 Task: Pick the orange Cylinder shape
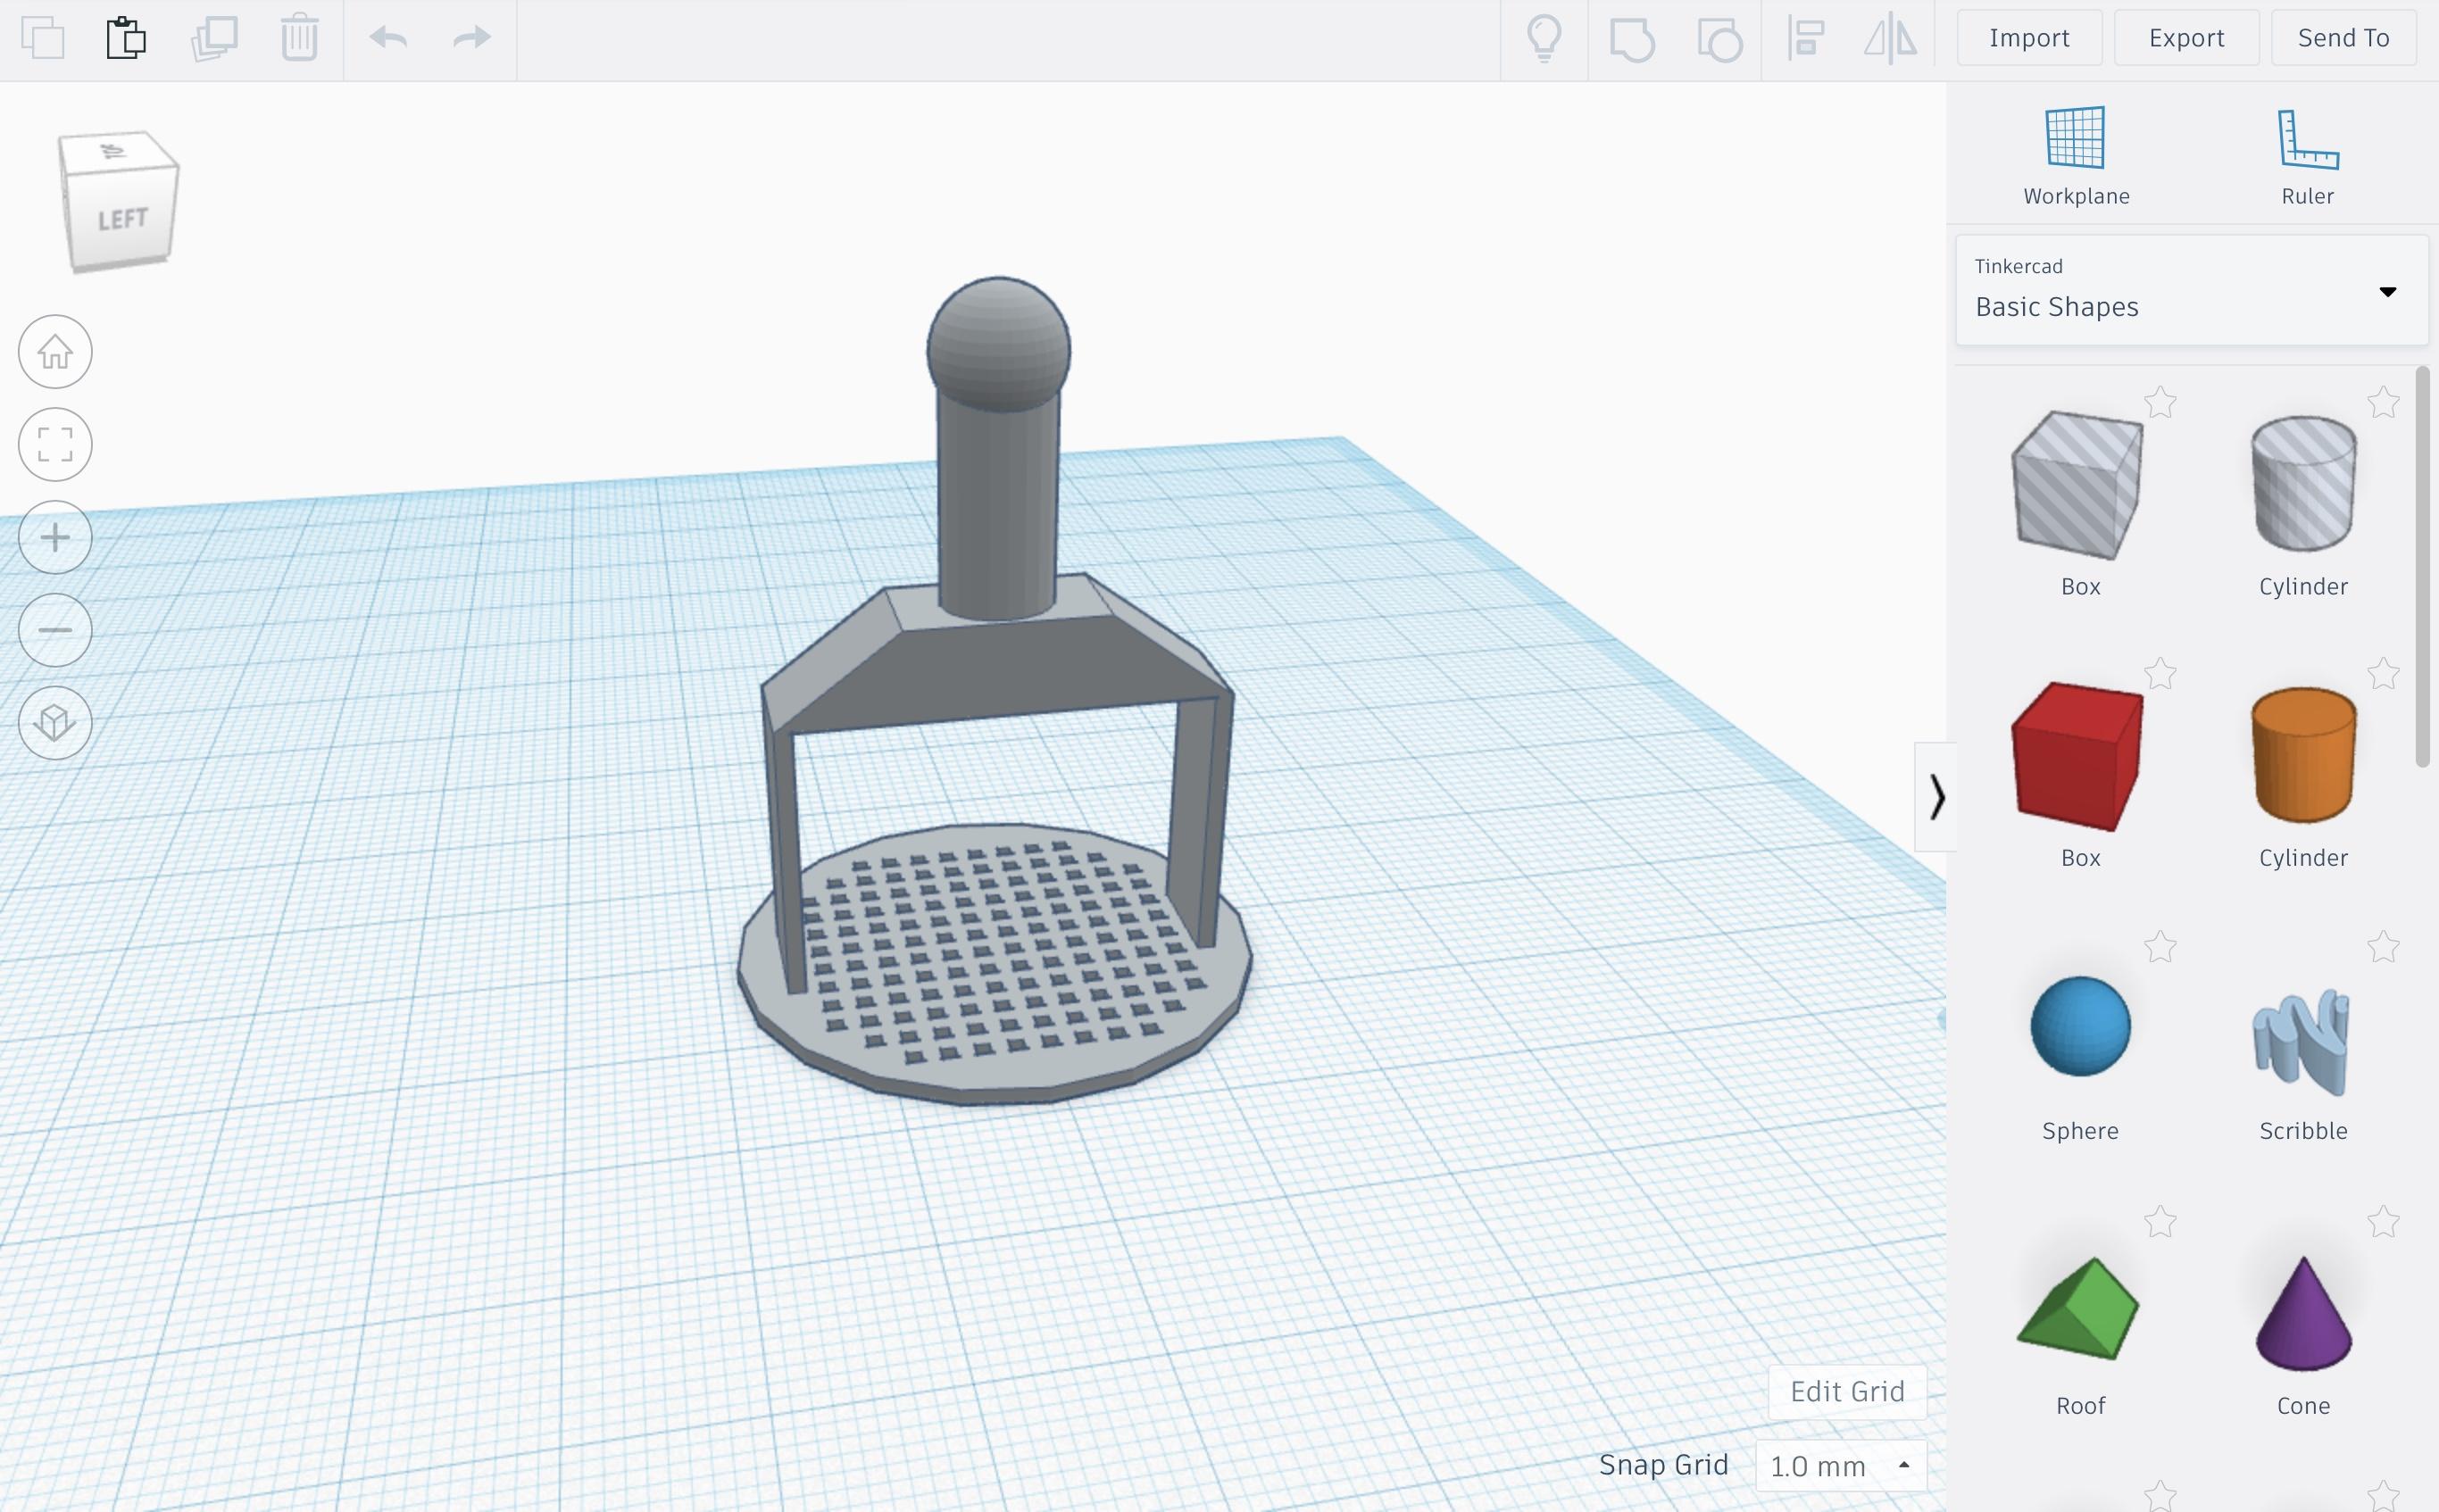(x=2303, y=755)
